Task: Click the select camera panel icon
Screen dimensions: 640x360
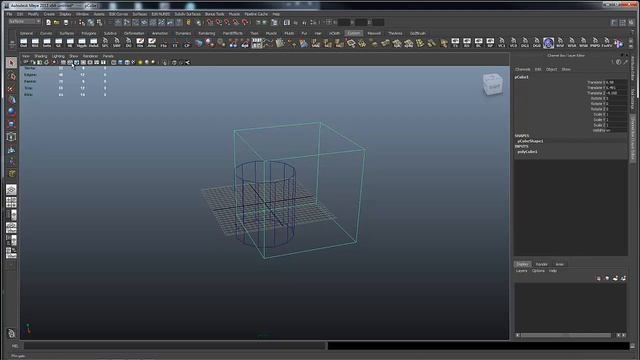Action: point(26,62)
